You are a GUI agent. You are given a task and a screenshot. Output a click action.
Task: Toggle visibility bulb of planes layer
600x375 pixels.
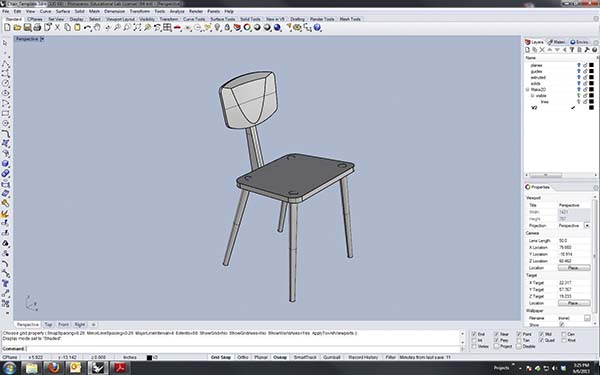pos(579,65)
